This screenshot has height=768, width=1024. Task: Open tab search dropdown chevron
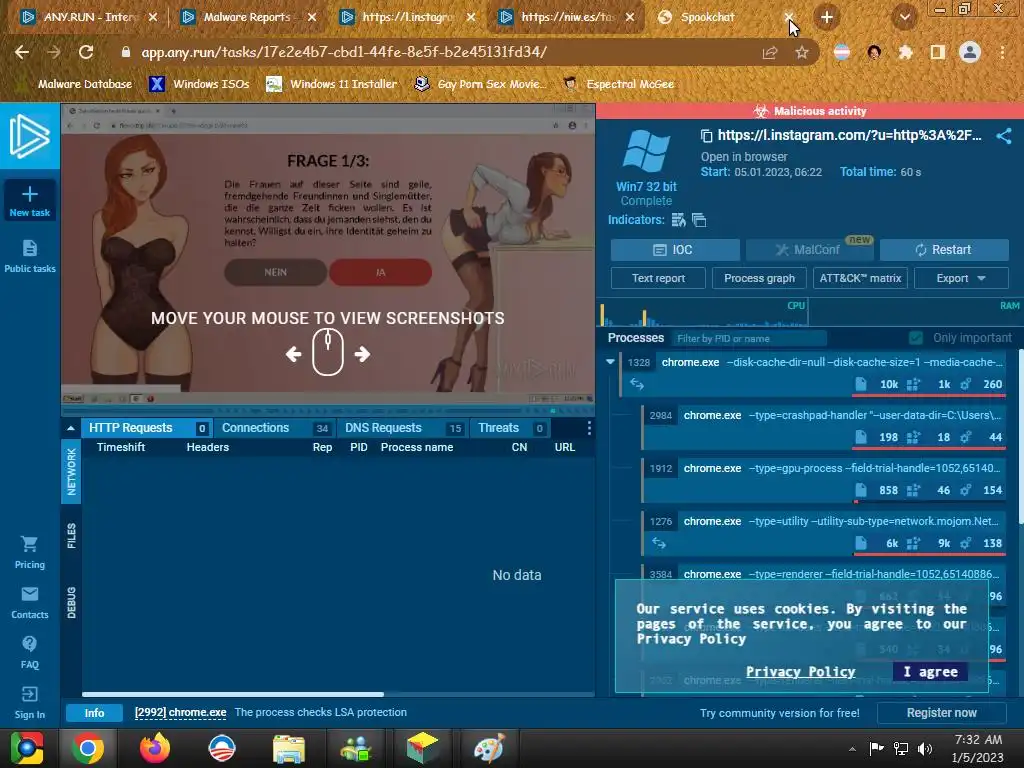pyautogui.click(x=905, y=18)
